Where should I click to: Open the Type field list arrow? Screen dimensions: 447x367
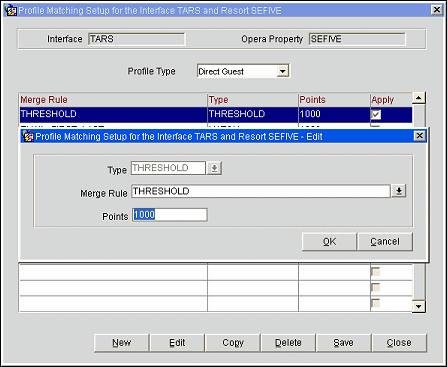point(214,168)
